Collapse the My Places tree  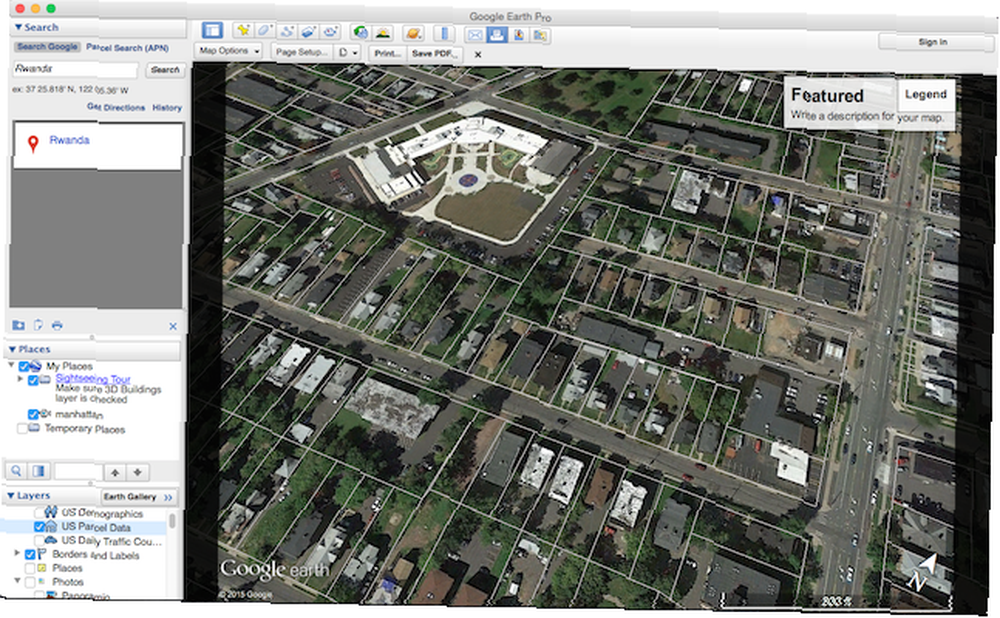pos(11,365)
